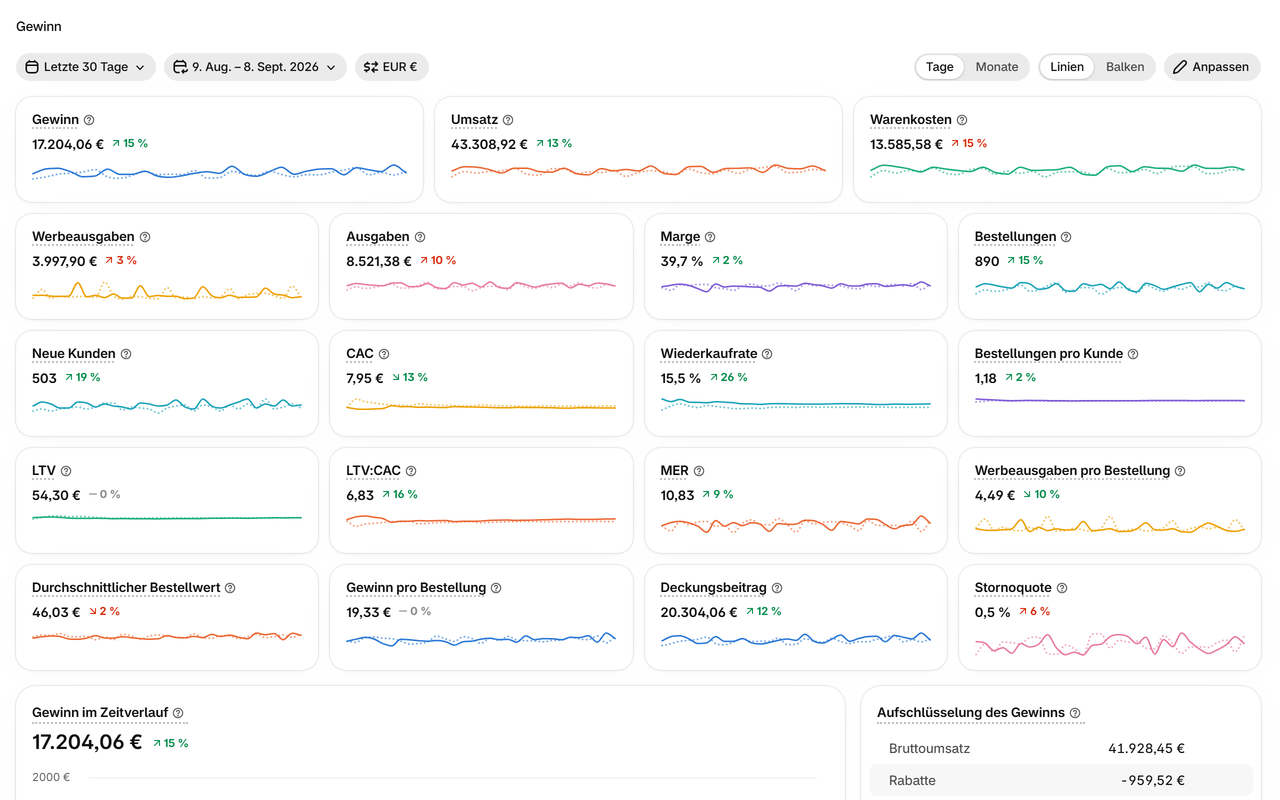
Task: Click the LTV help icon
Action: coord(66,471)
